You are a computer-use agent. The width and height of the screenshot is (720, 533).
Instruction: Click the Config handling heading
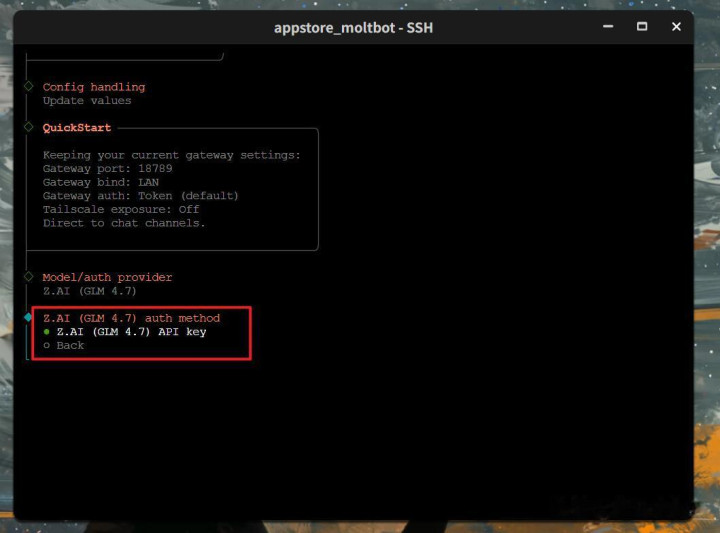pos(93,87)
